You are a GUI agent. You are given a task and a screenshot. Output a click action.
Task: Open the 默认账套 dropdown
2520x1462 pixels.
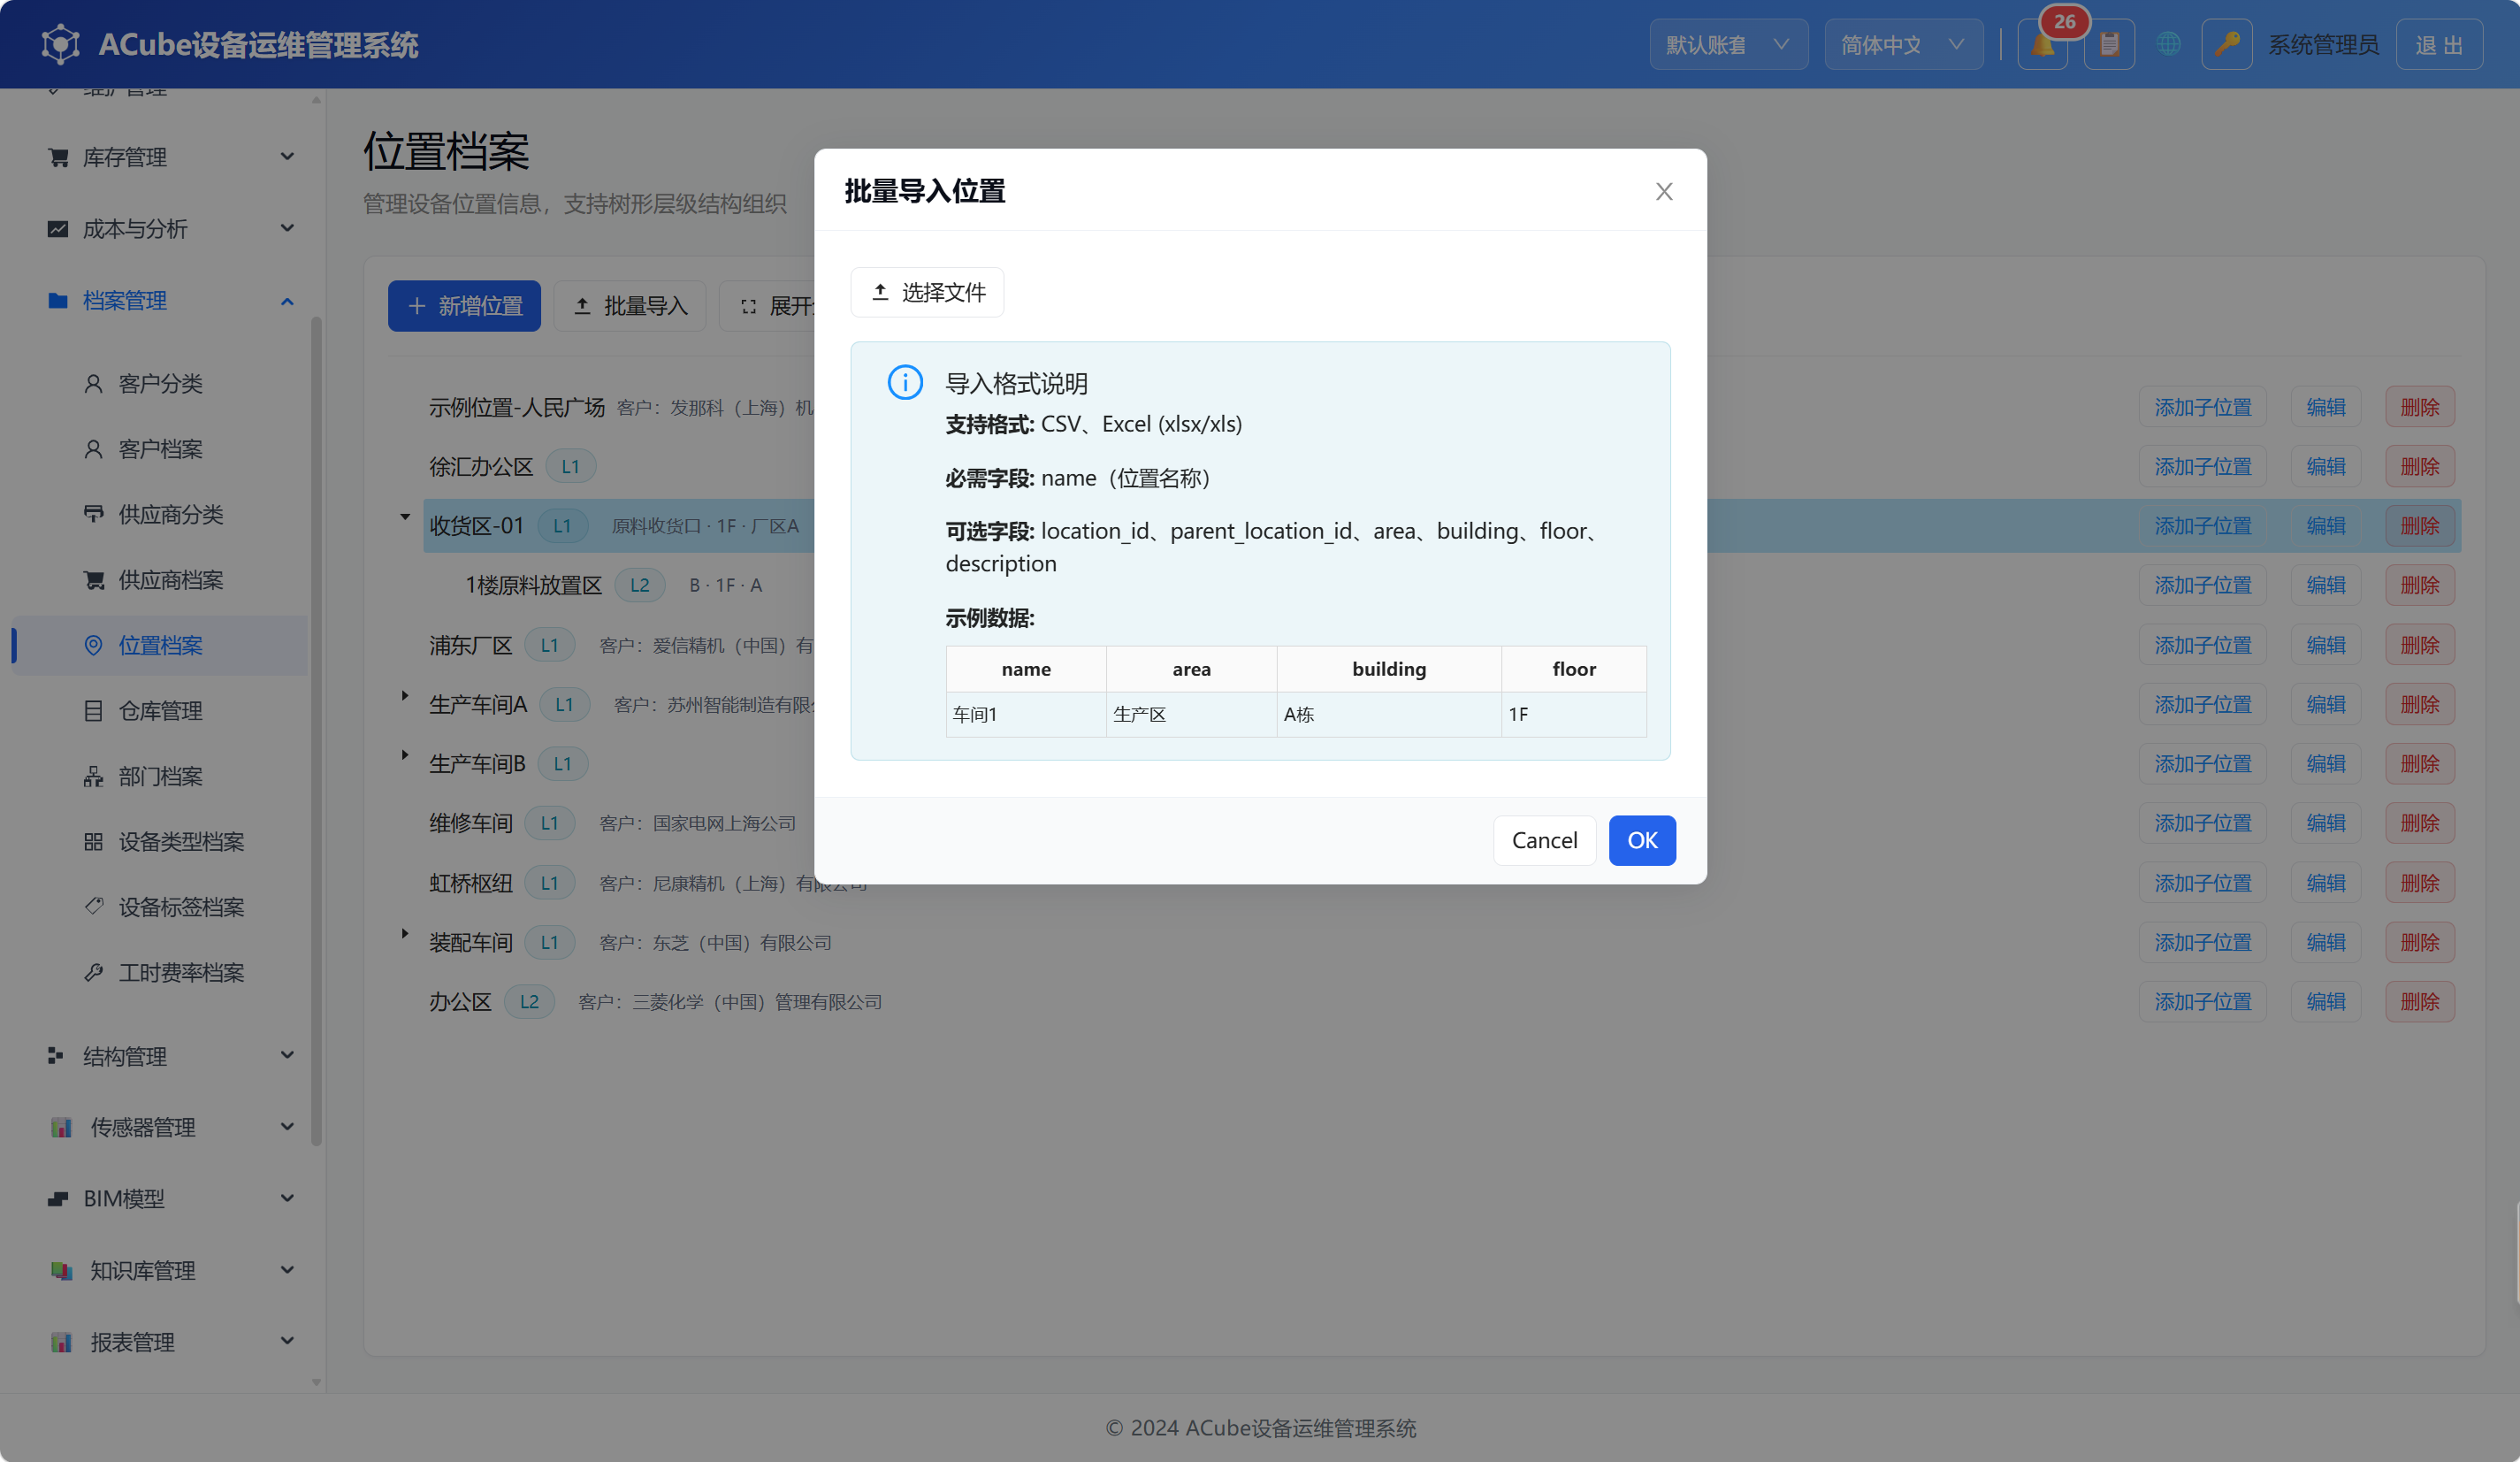[x=1728, y=45]
